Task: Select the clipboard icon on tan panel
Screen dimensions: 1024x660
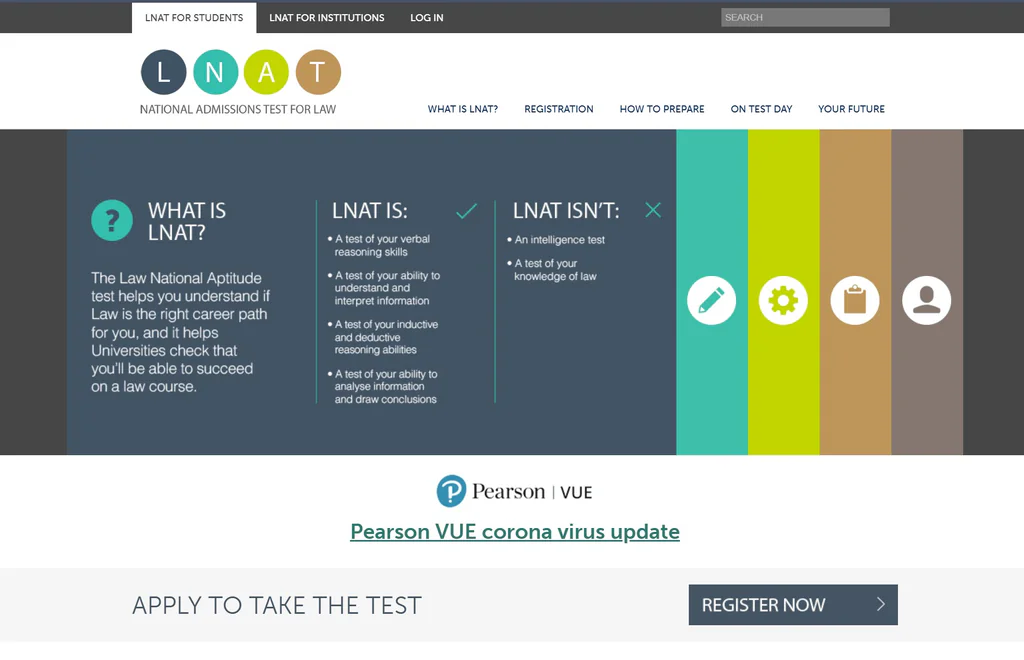Action: click(855, 300)
